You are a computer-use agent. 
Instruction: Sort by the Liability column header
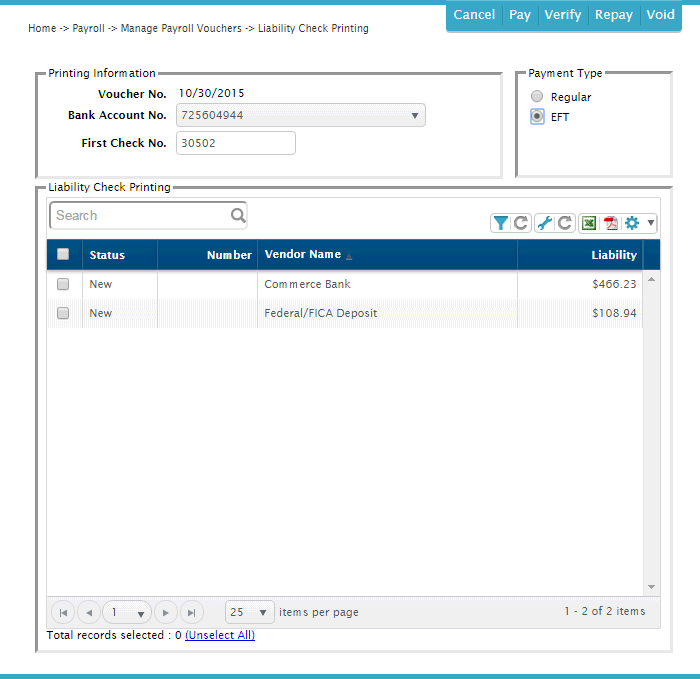tap(580, 254)
